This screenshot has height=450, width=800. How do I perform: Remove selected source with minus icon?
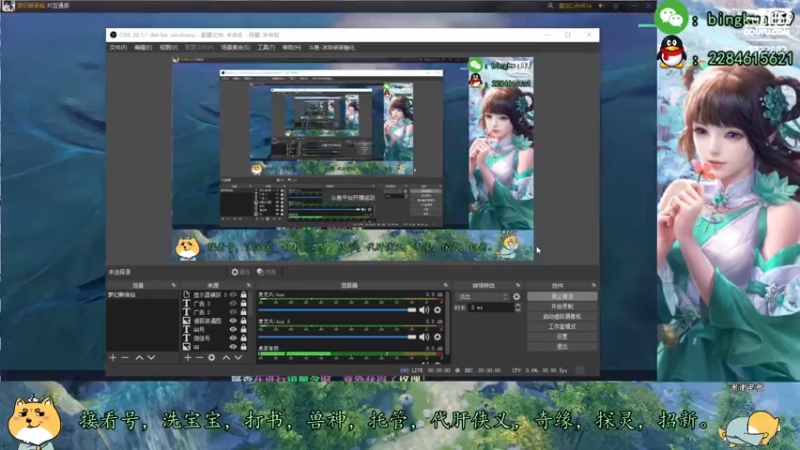click(x=199, y=358)
